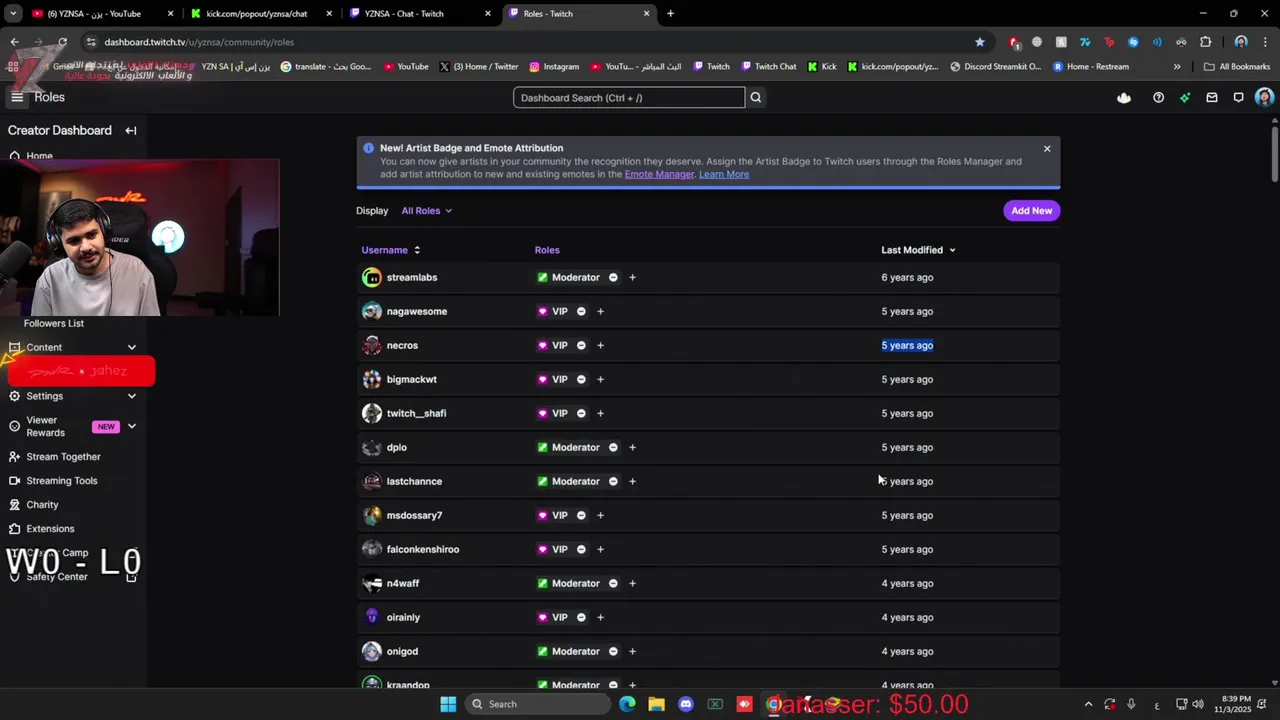Add a role to nagawesome
The image size is (1280, 720).
(600, 311)
